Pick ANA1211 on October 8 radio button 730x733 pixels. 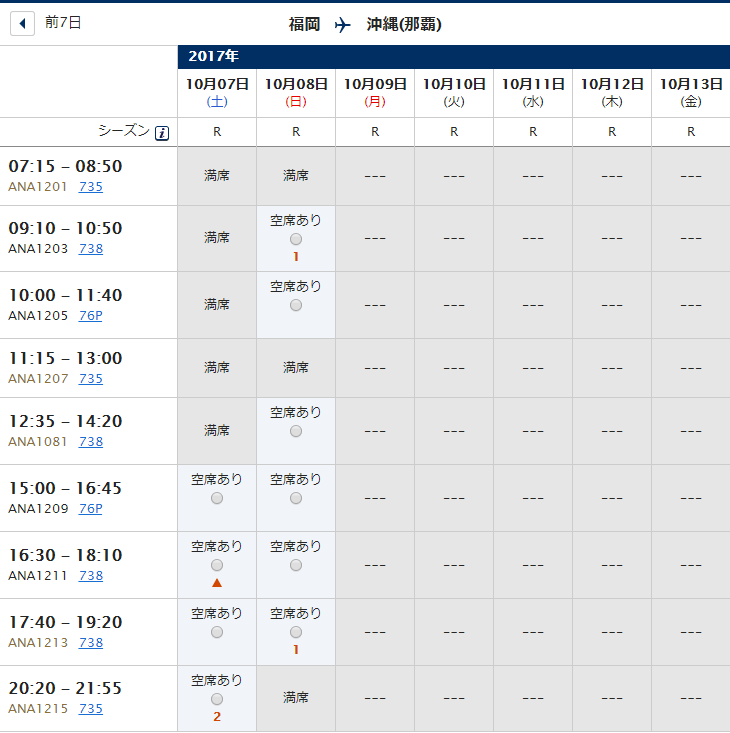(296, 565)
